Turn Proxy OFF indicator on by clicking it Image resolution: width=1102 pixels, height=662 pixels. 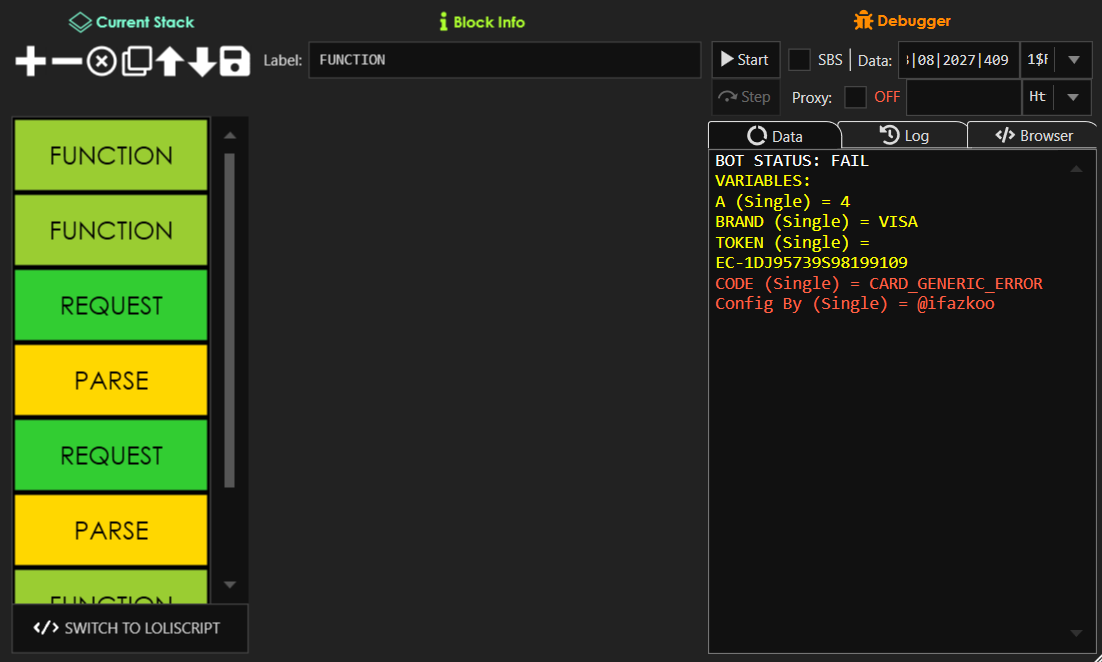[x=885, y=97]
